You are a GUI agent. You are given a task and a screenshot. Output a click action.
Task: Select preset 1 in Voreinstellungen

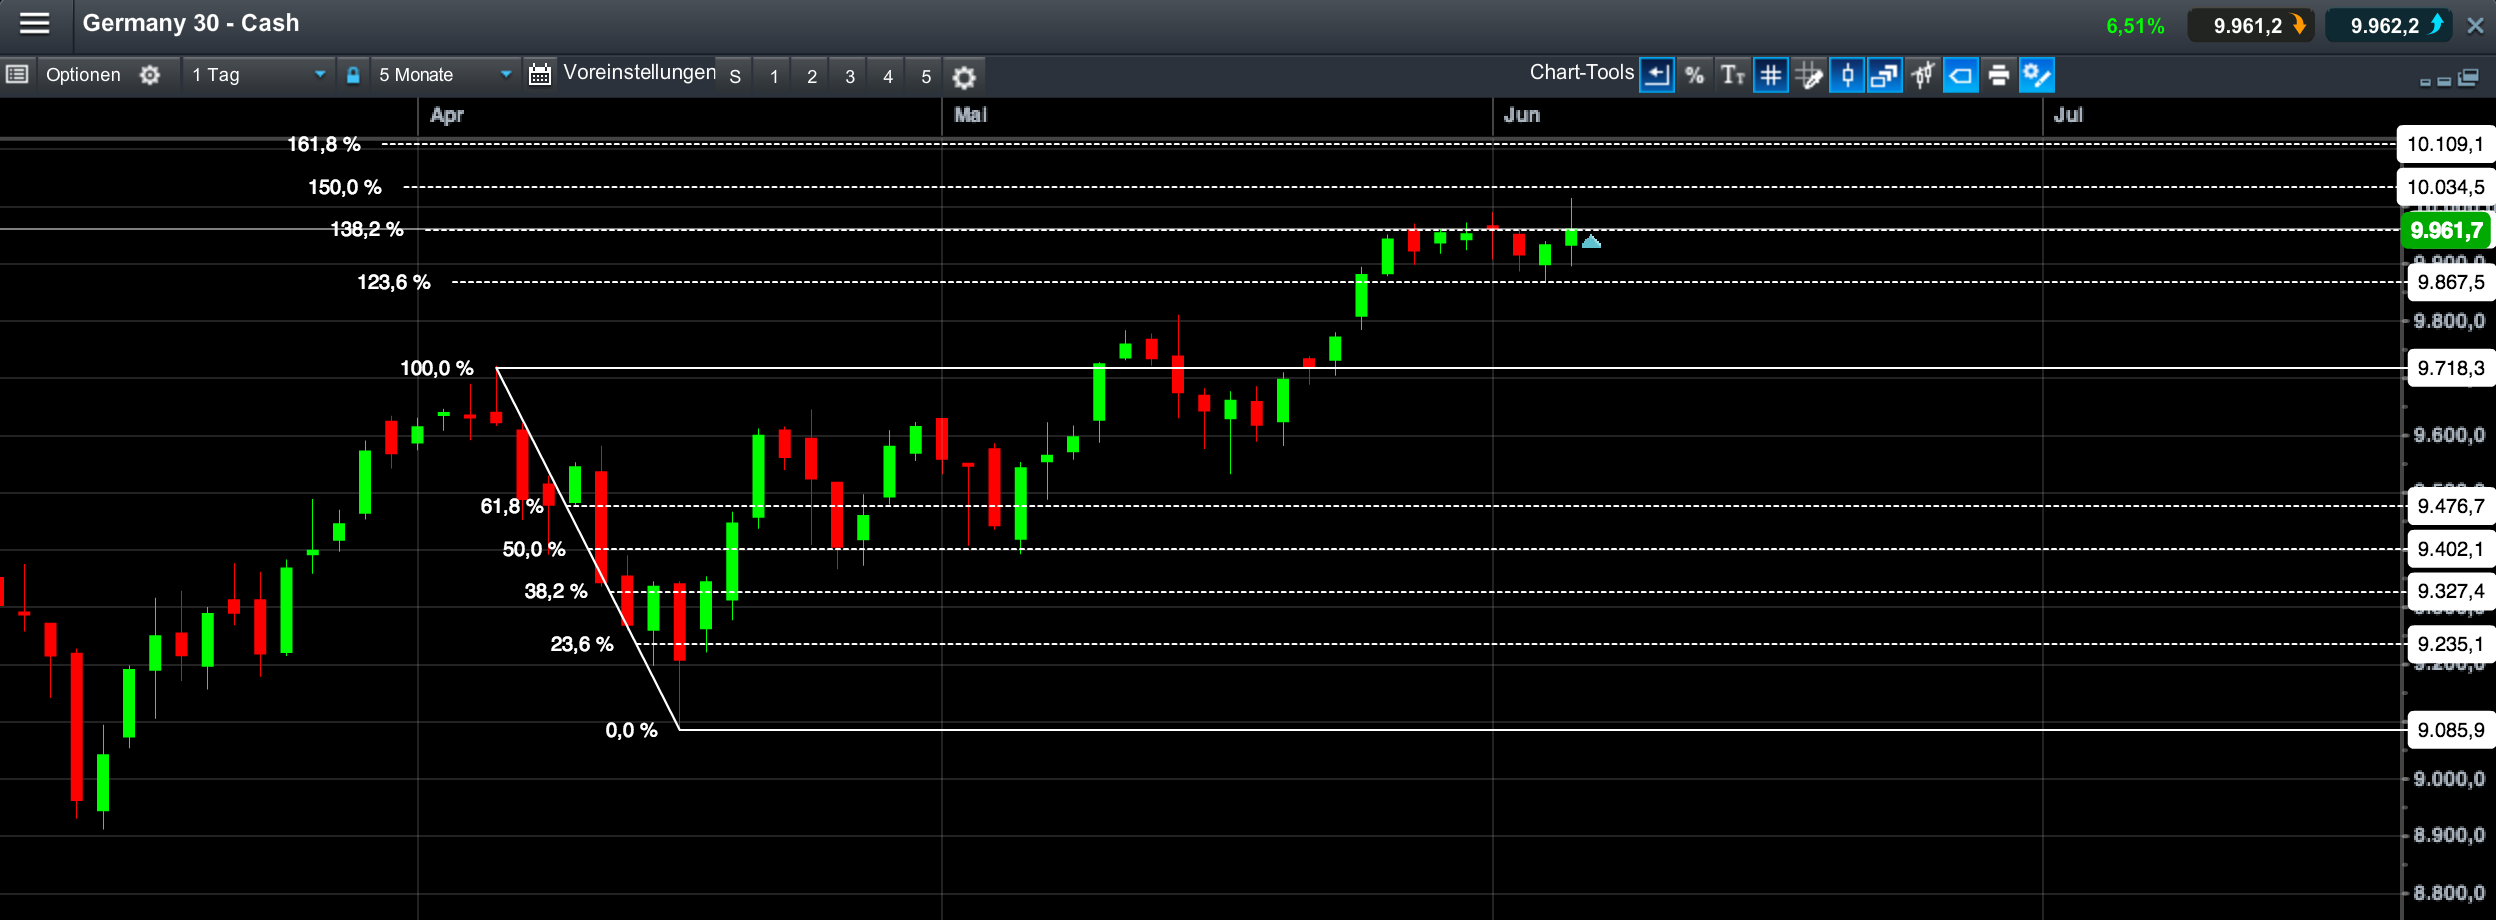(x=773, y=76)
